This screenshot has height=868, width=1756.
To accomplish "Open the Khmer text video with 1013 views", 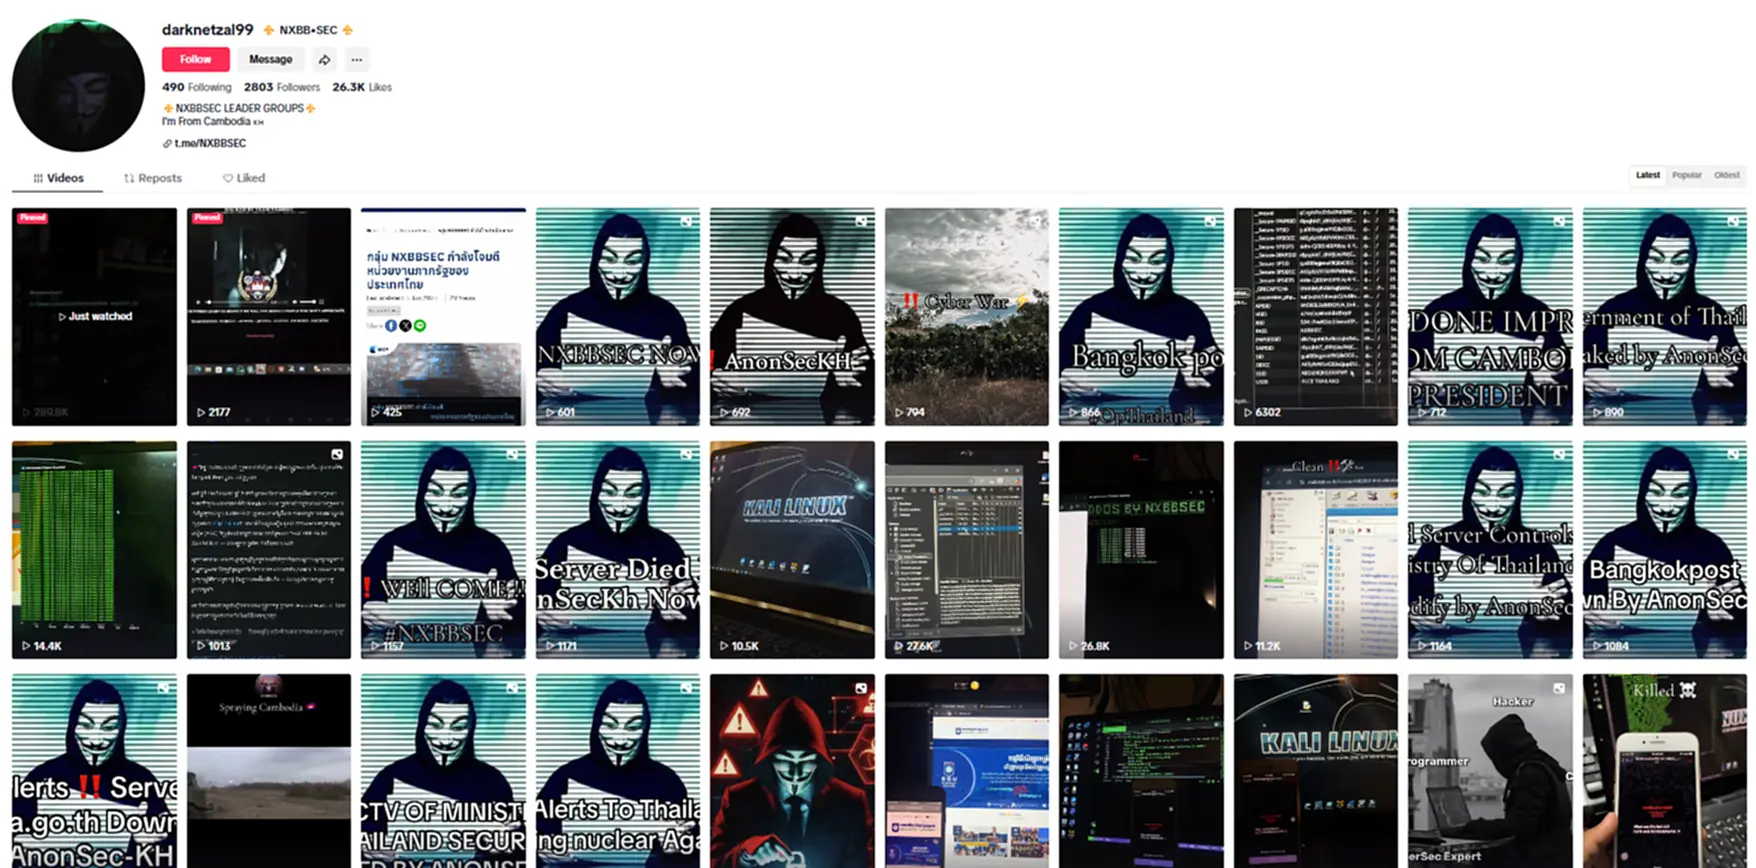I will tap(269, 550).
